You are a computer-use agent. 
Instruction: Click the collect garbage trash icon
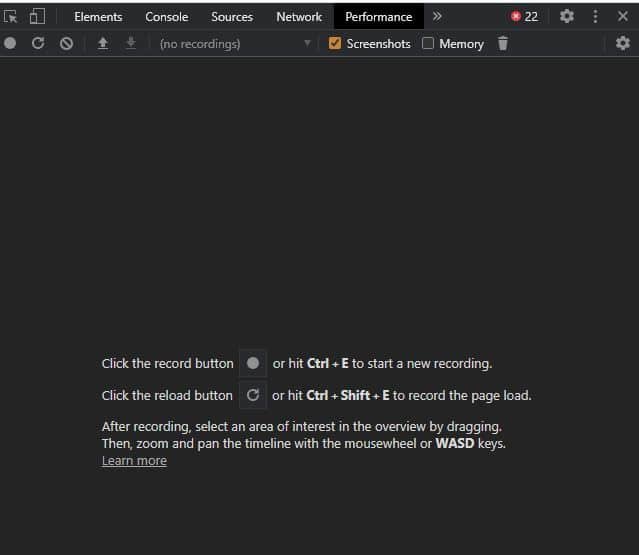click(503, 44)
